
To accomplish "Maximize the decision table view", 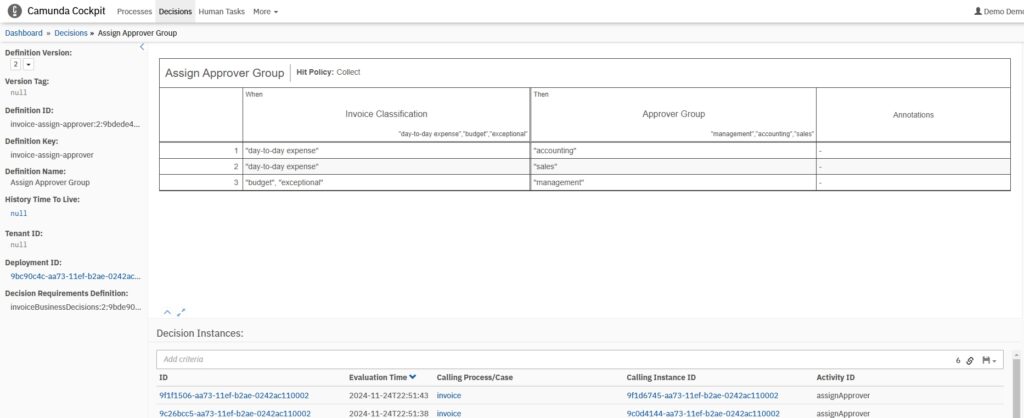I will (x=182, y=312).
